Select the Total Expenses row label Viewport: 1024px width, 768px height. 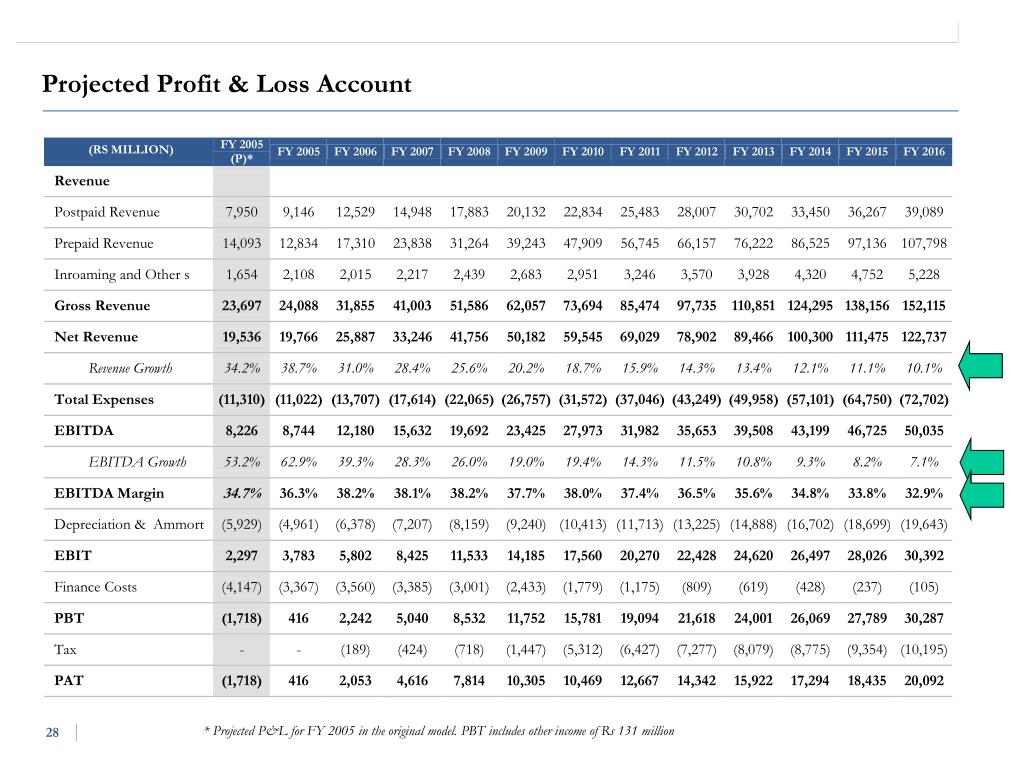pyautogui.click(x=104, y=400)
